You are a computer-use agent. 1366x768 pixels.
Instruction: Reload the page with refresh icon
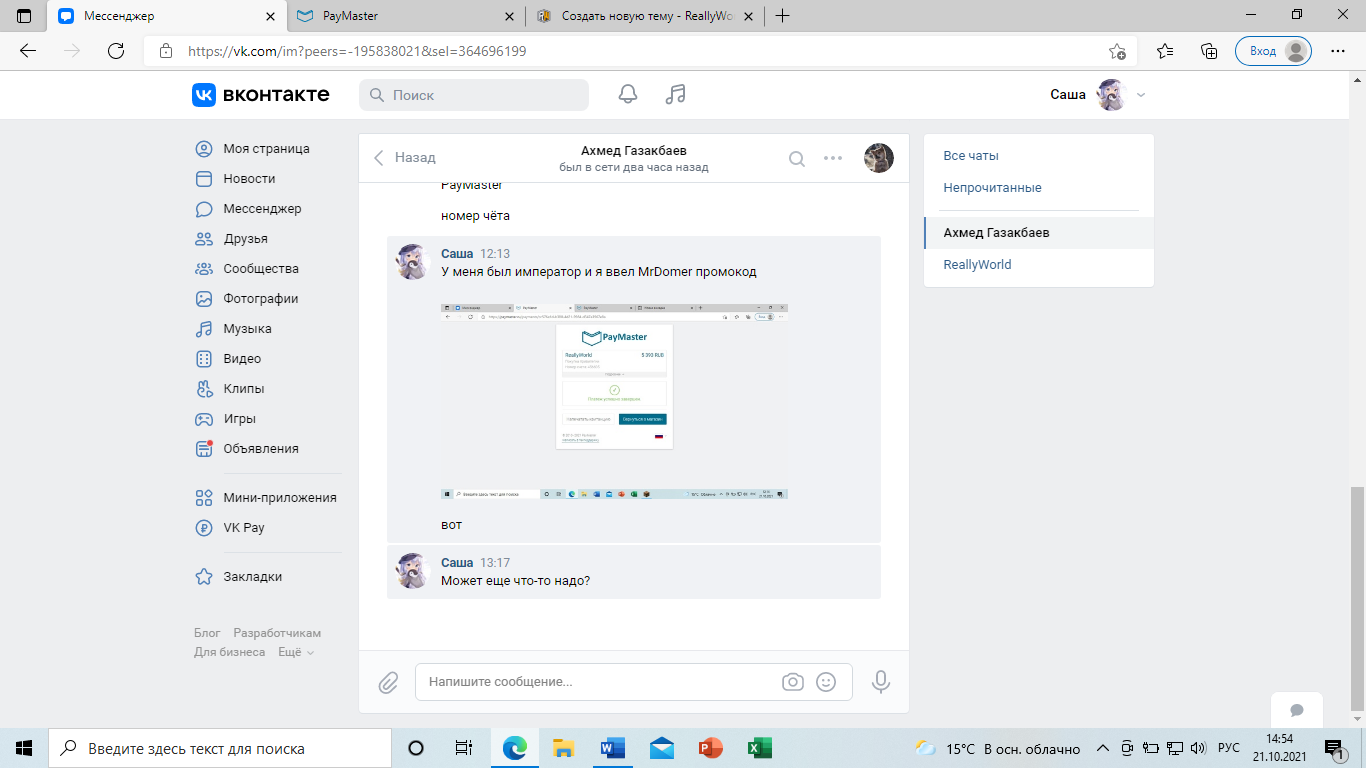[x=116, y=51]
